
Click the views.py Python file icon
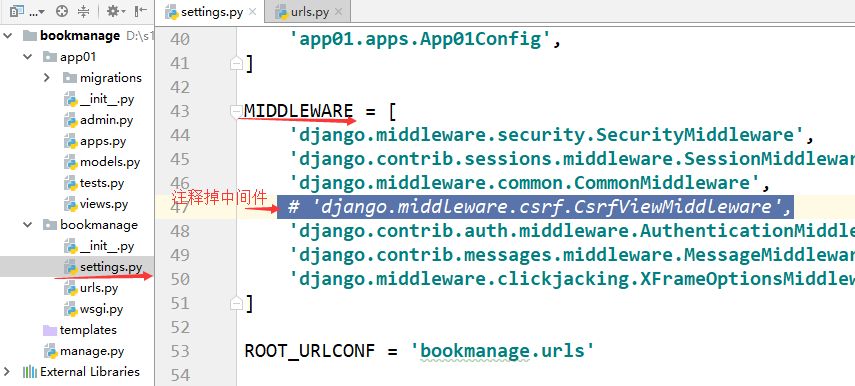click(x=70, y=204)
